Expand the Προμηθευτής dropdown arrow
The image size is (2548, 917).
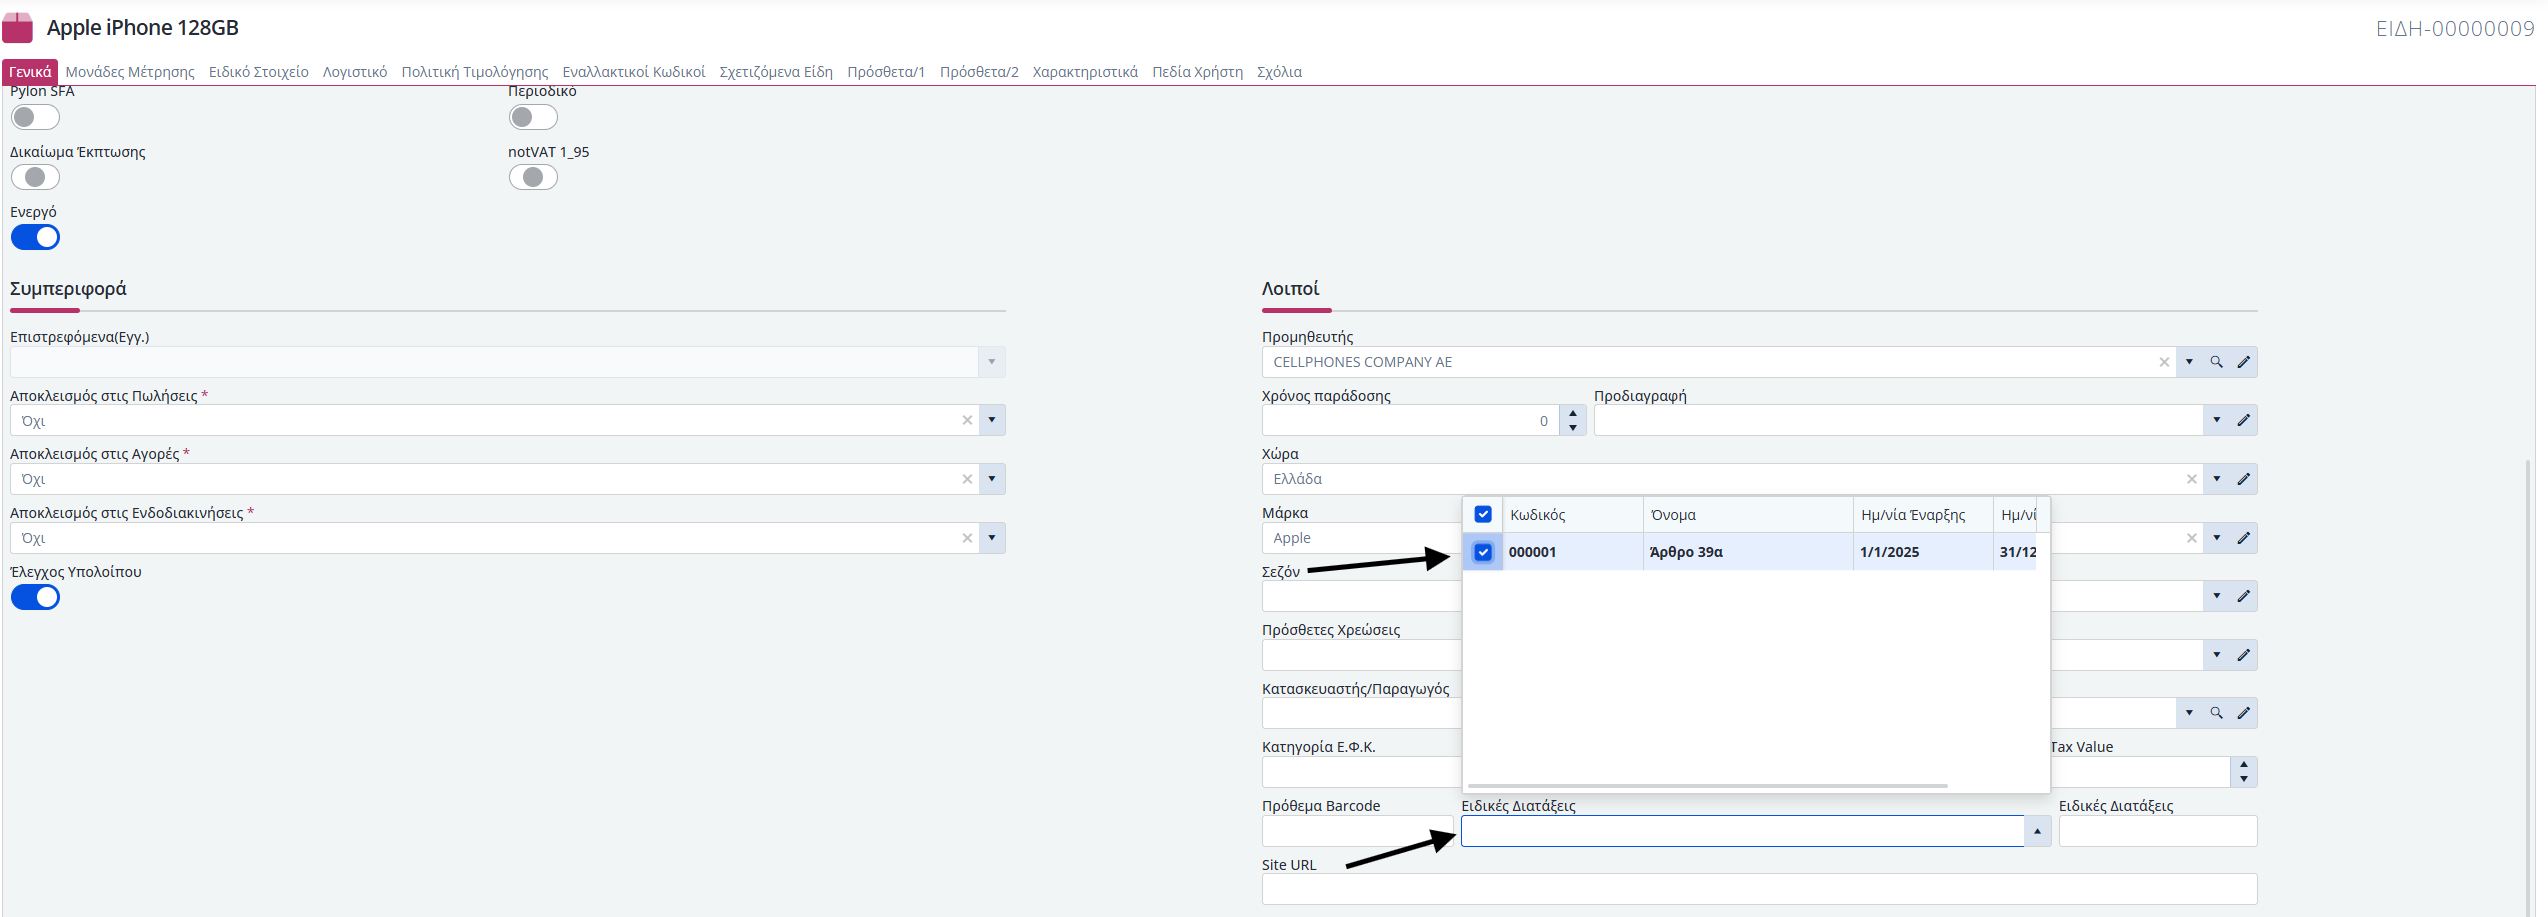[x=2189, y=362]
